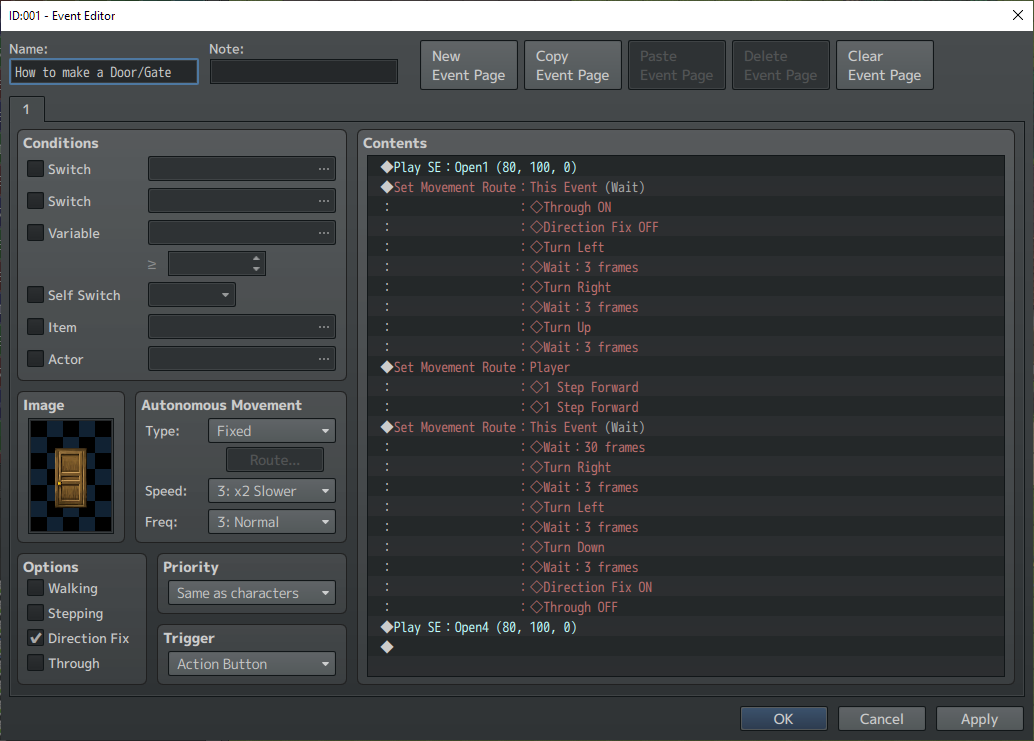Expand the movement Type dropdown showing Fixed

tap(272, 431)
